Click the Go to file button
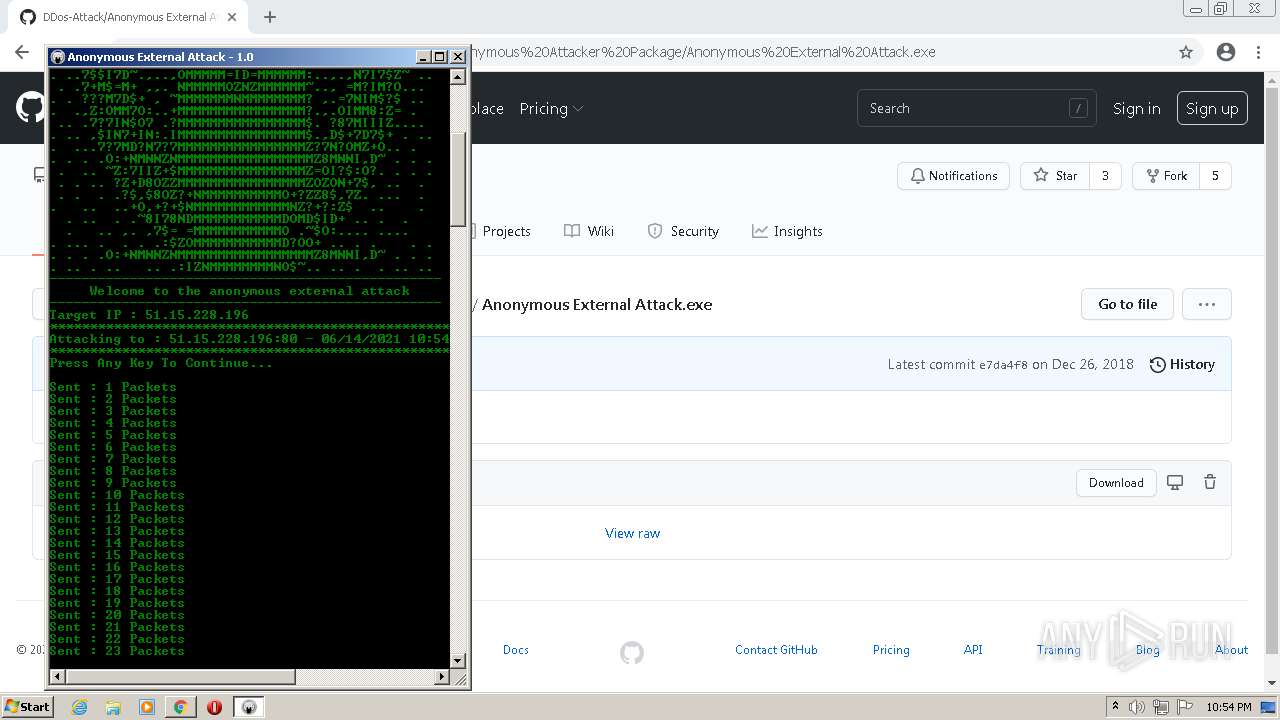The height and width of the screenshot is (720, 1280). coord(1127,304)
